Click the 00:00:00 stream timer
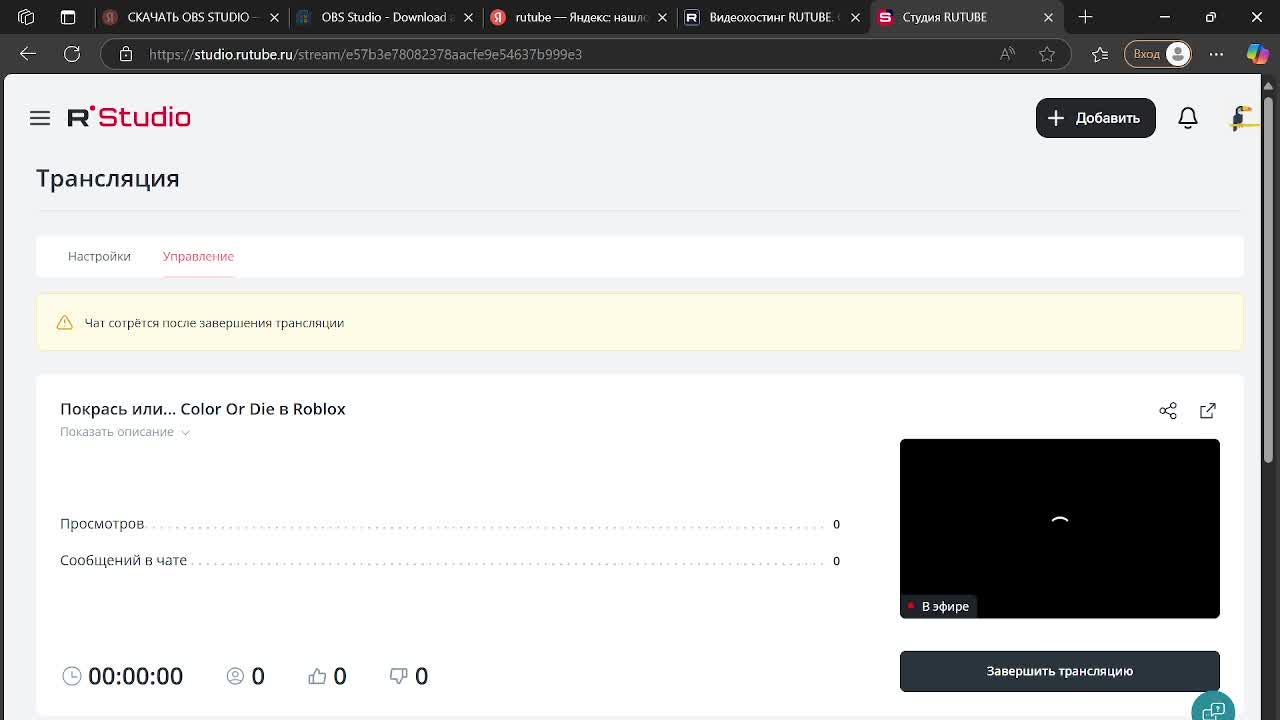 pos(135,676)
